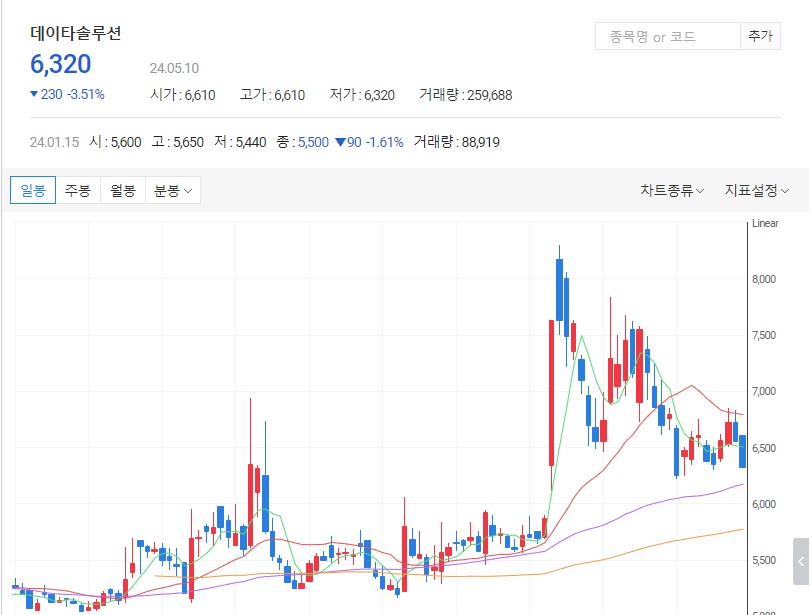The image size is (812, 615).
Task: Click the 8,000 price axis label
Action: 764,279
